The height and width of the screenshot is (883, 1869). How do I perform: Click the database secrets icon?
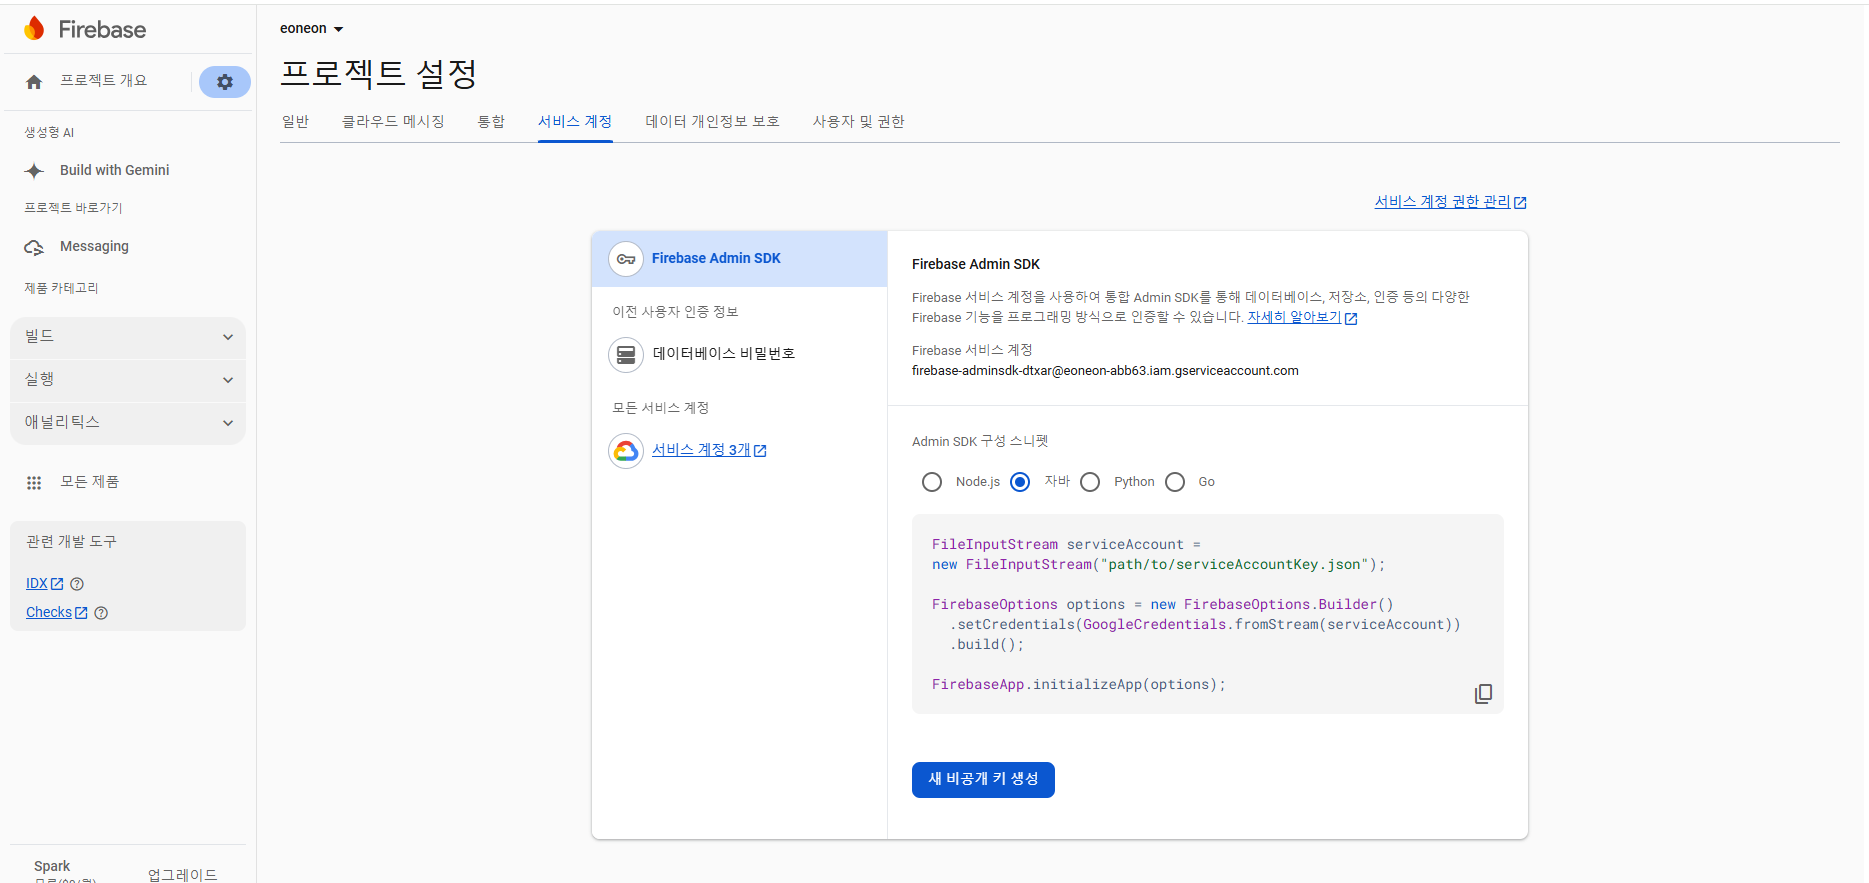coord(626,354)
